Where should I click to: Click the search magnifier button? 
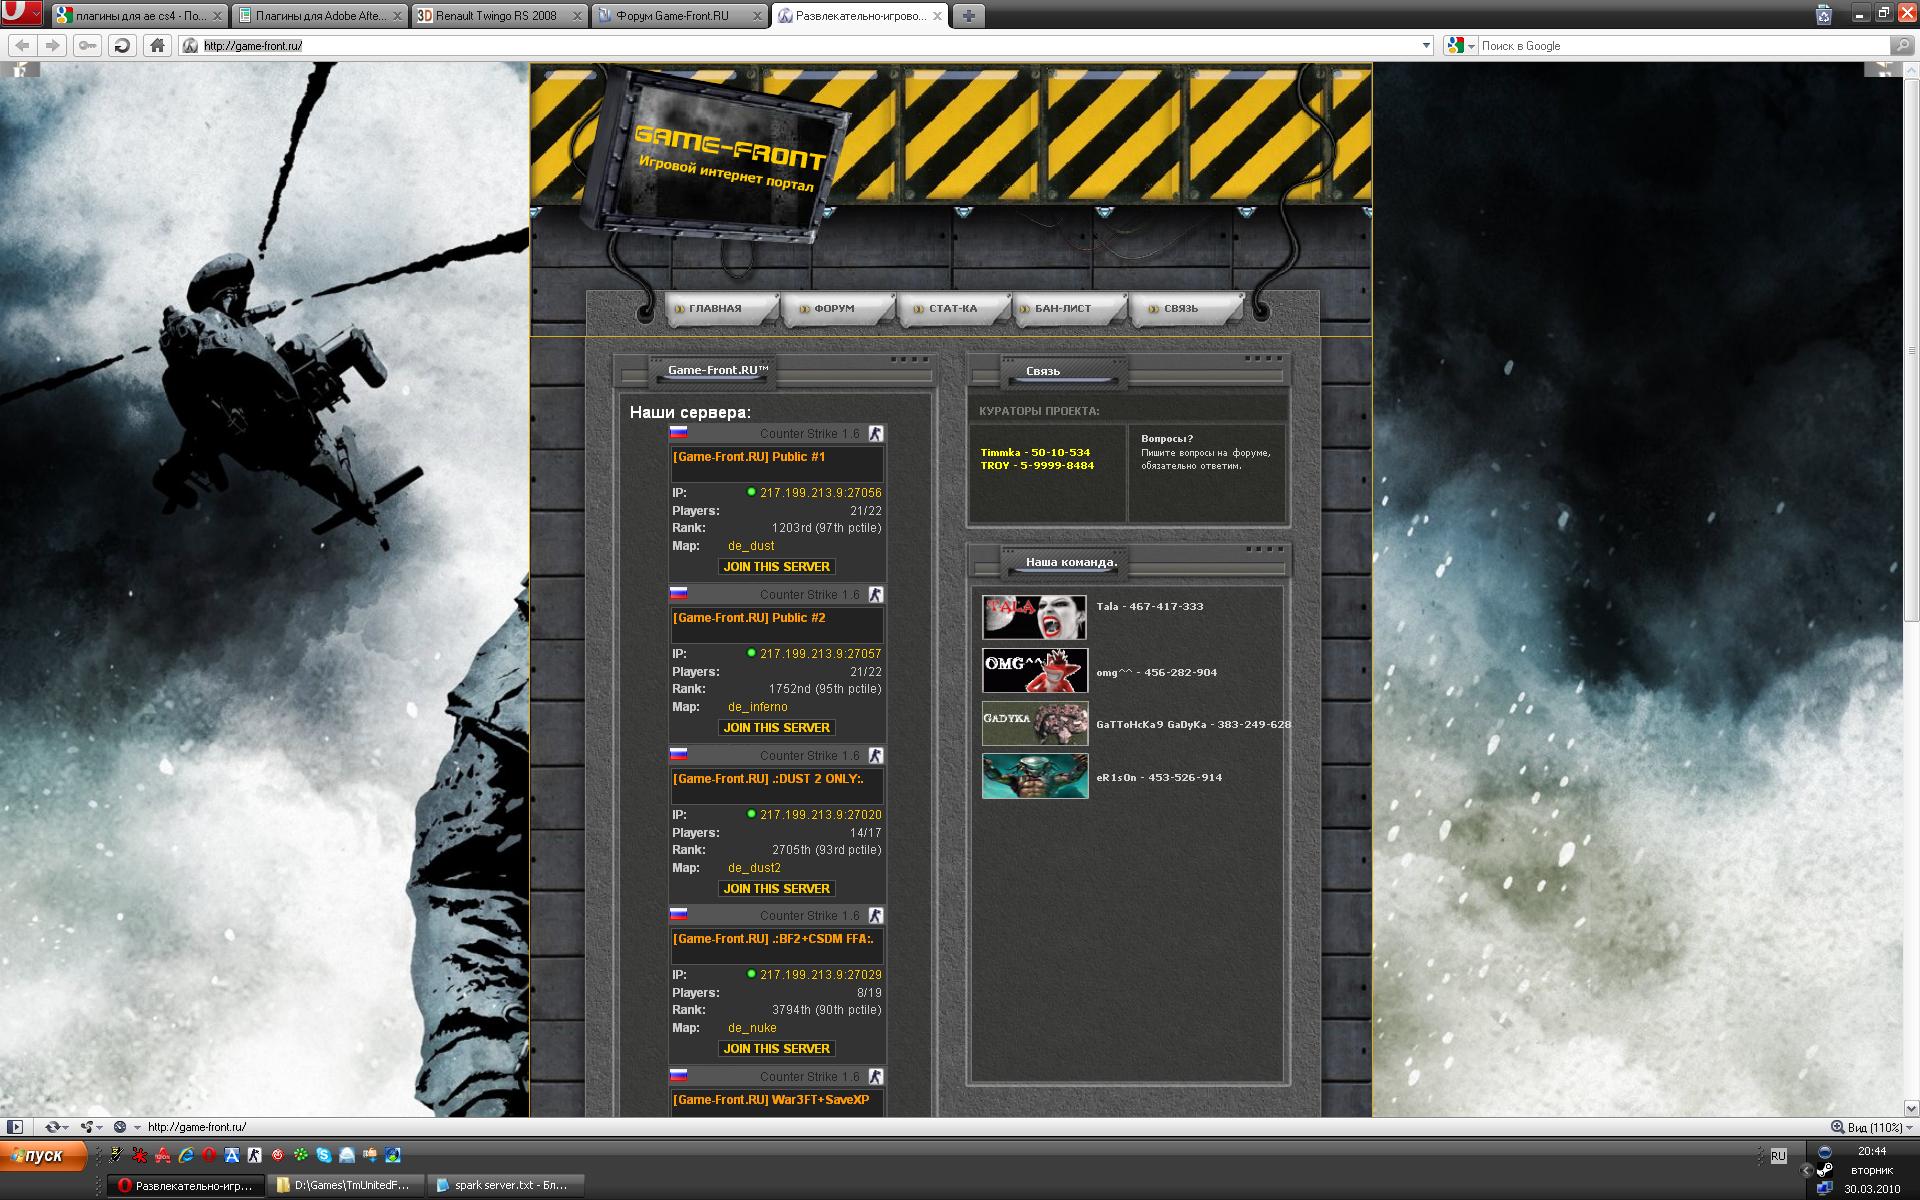coord(1900,45)
